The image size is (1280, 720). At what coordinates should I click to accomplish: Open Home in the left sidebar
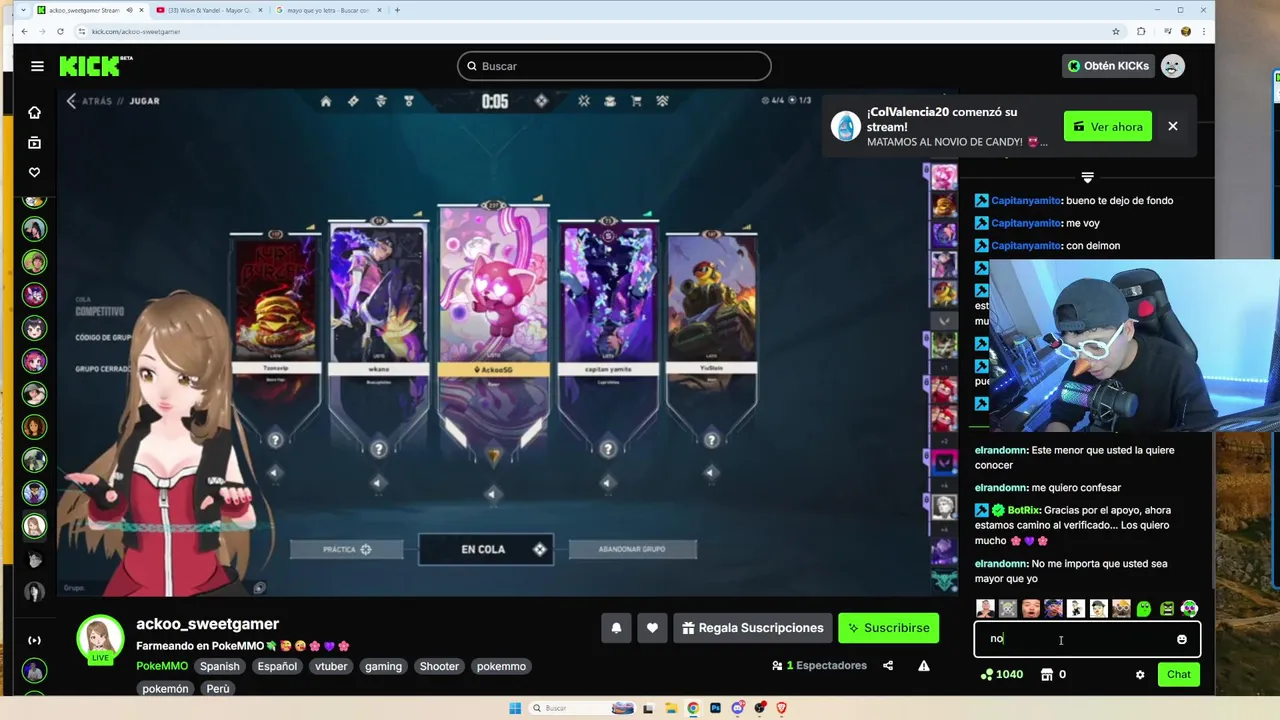coord(34,112)
